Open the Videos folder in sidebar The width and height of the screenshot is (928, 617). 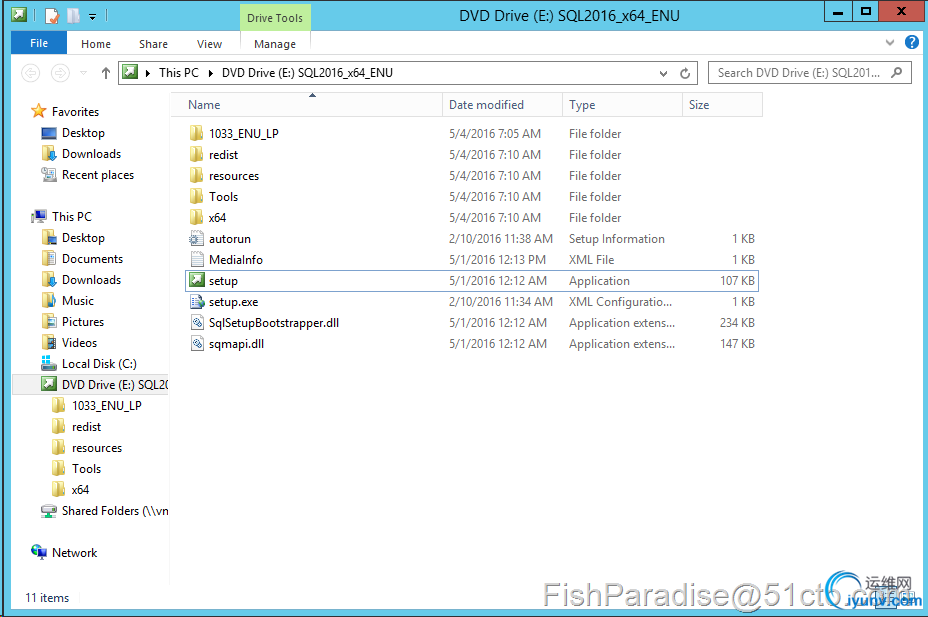tap(79, 343)
